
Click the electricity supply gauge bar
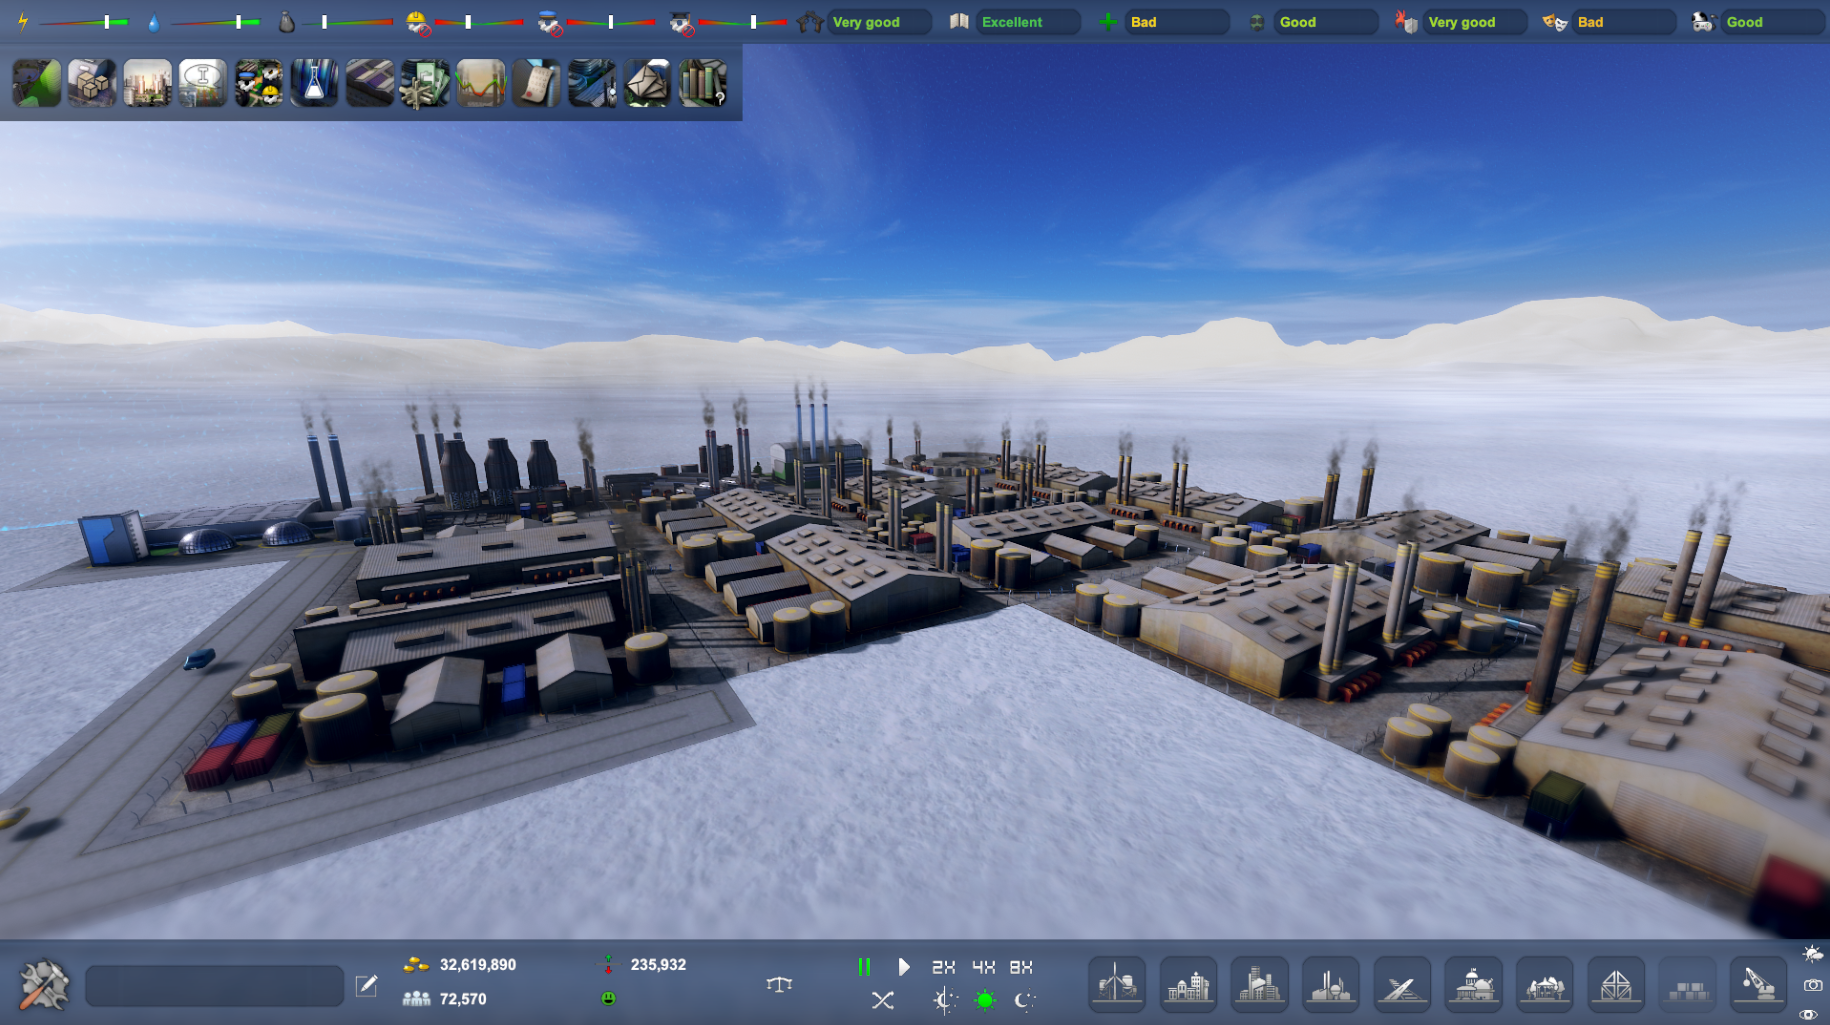click(85, 22)
